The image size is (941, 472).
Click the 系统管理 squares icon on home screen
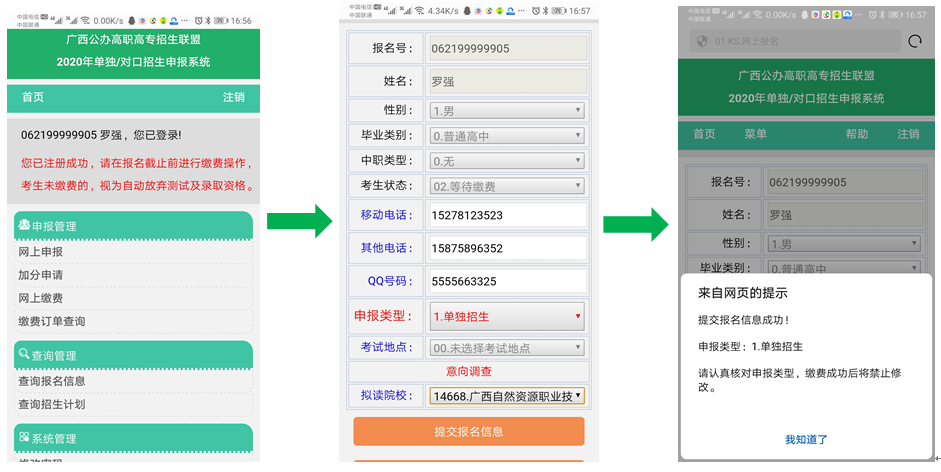[x=24, y=437]
